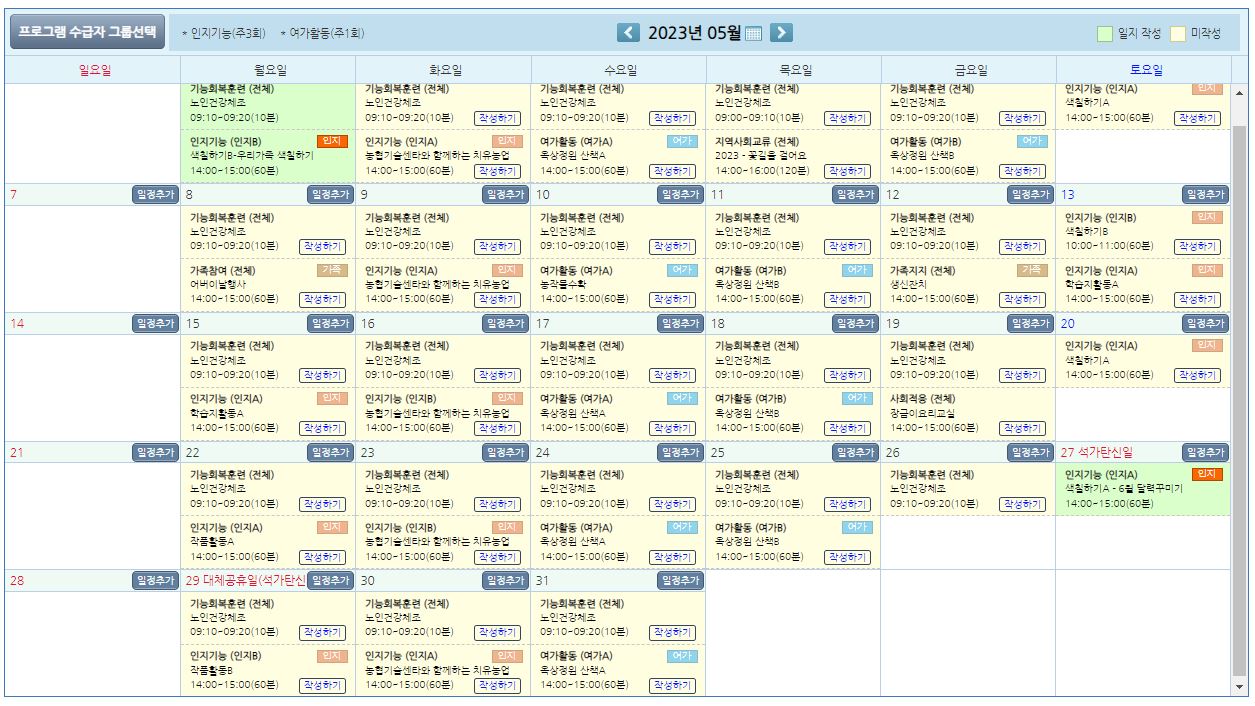Click the scrollbar up arrow

[1240, 93]
